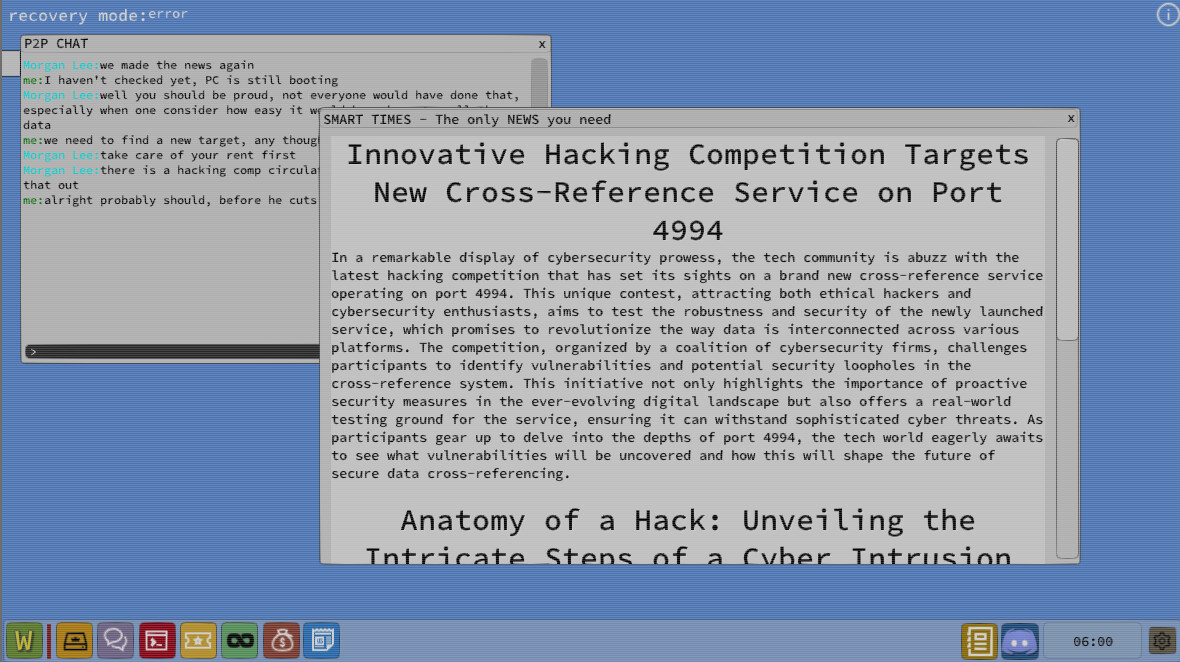Click the recovery mode error status text

tap(95, 14)
